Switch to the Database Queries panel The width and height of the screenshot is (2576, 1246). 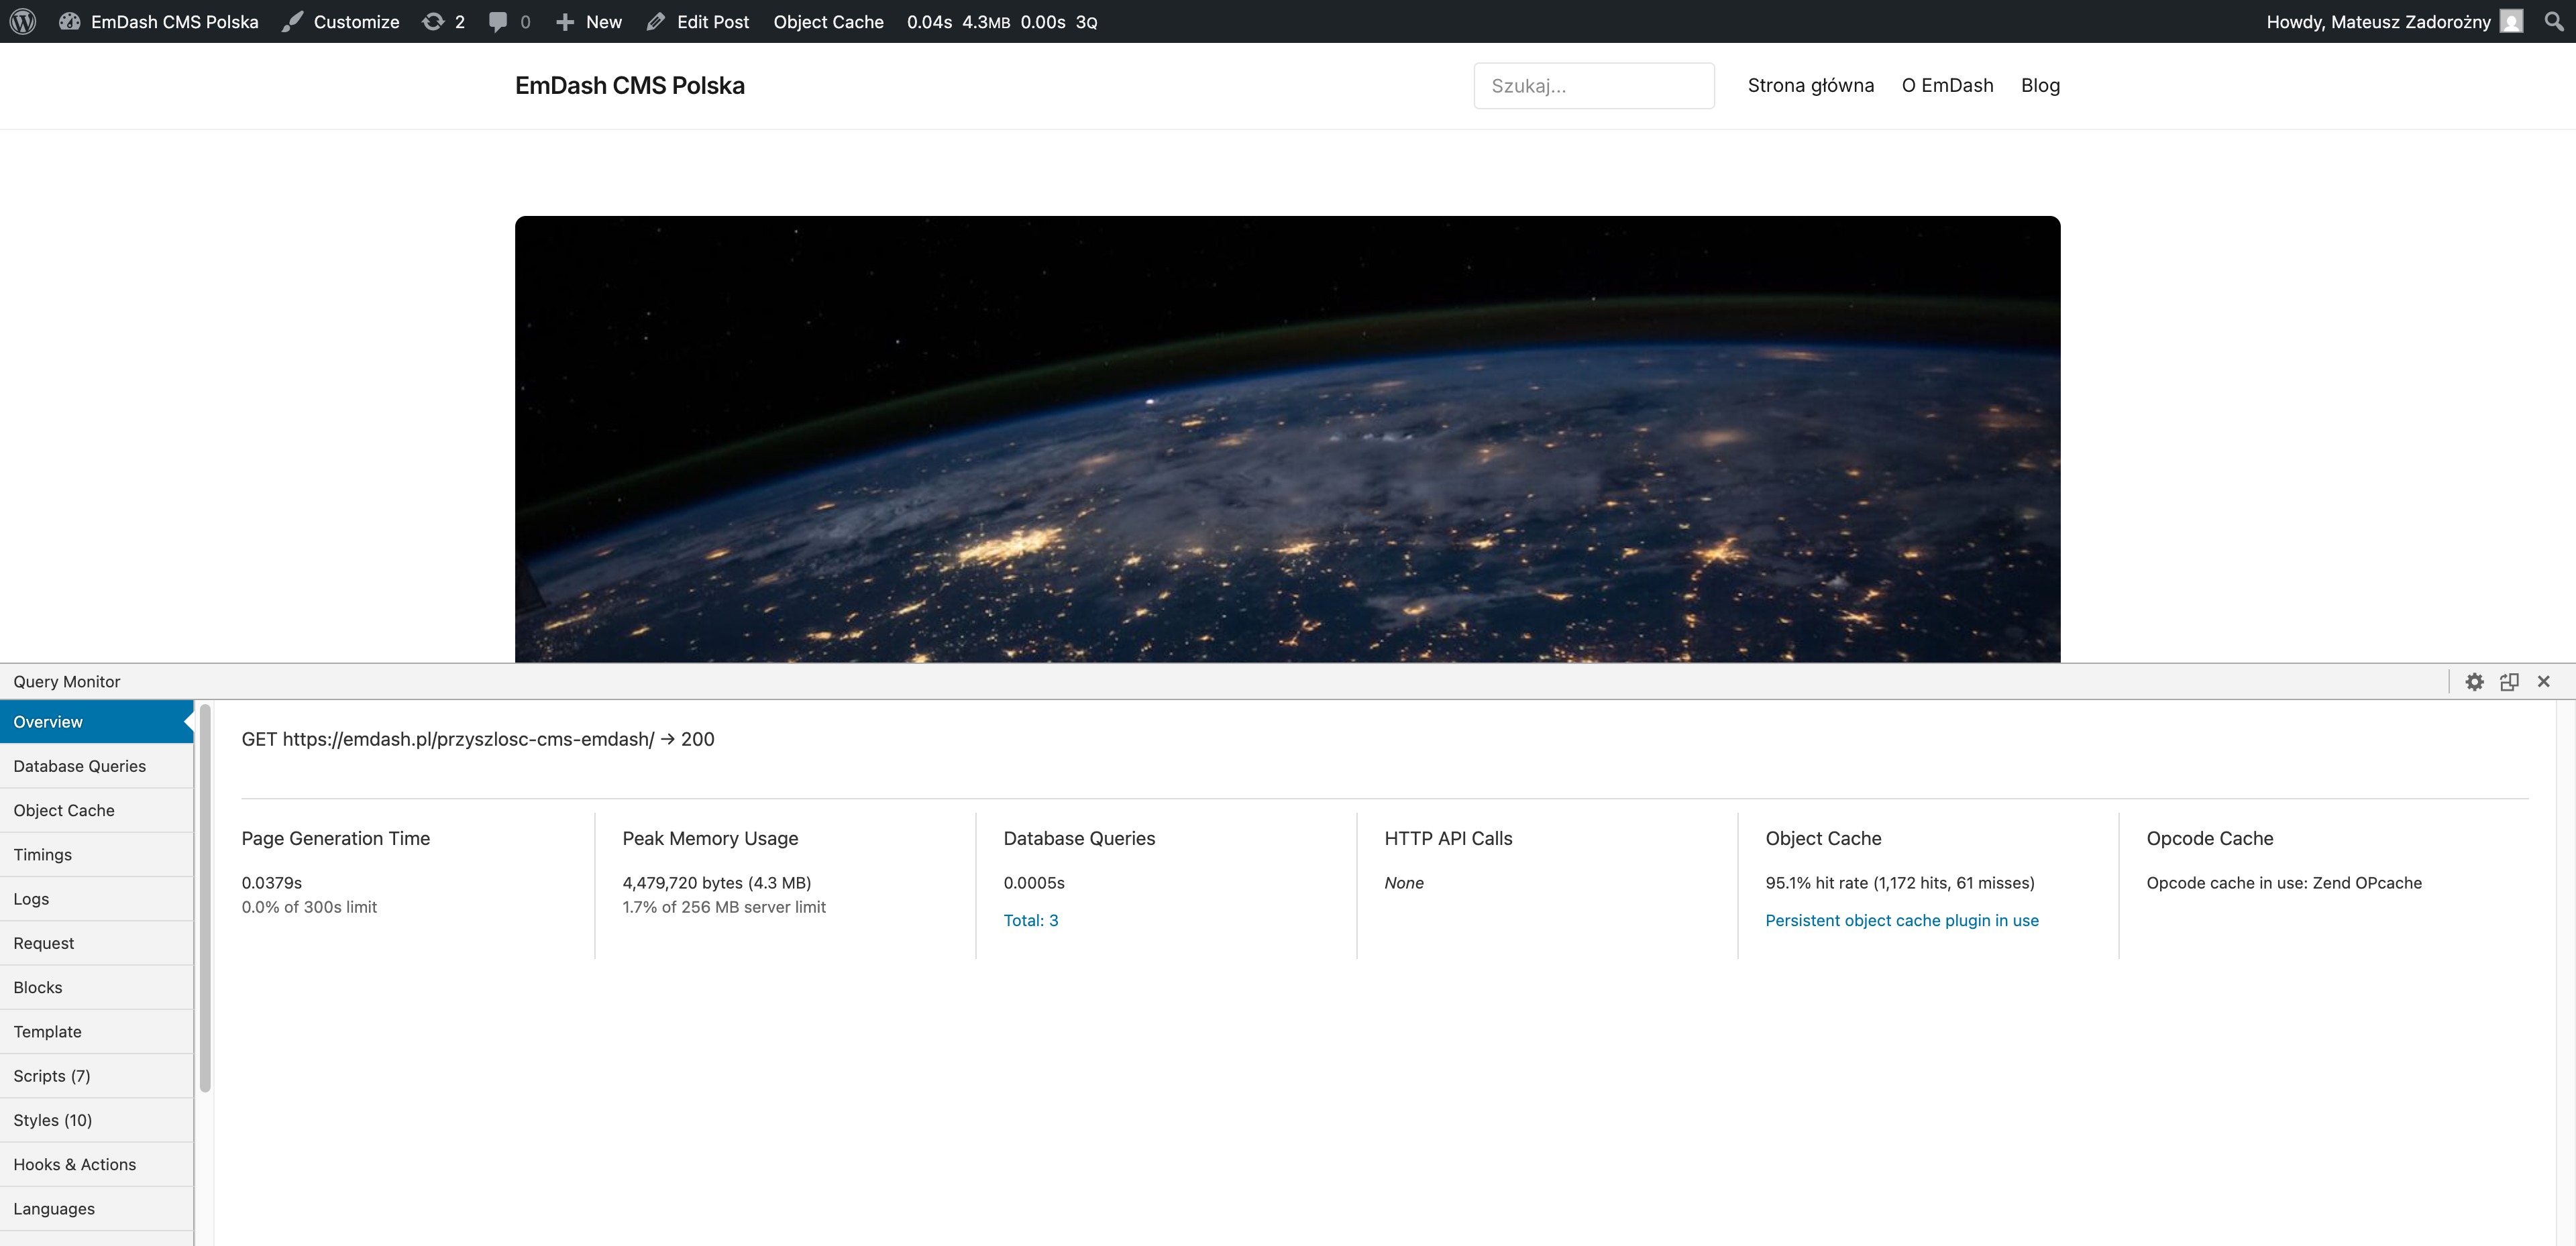(x=80, y=766)
